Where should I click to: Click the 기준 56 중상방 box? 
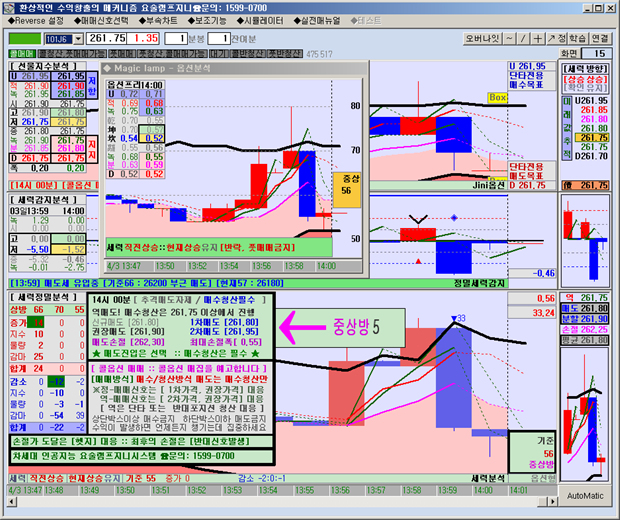[x=532, y=452]
